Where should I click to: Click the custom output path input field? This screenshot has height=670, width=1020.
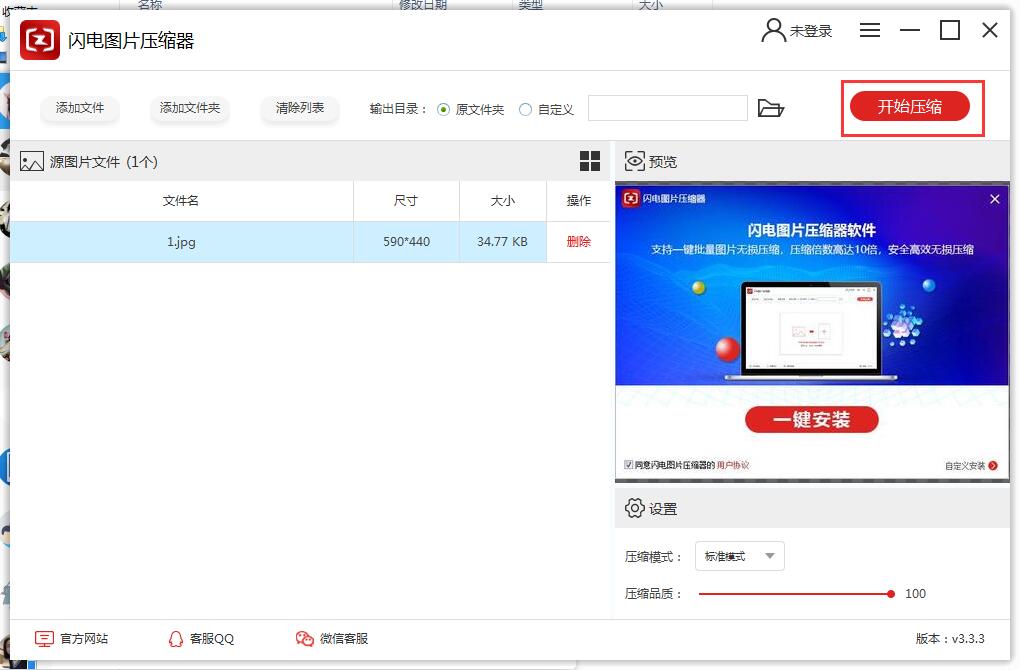click(667, 108)
